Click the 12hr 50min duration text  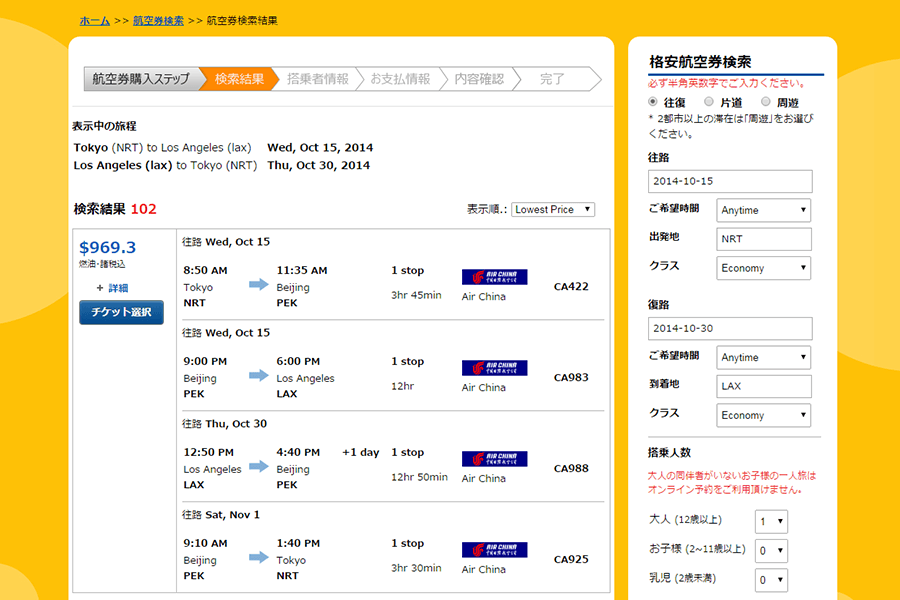coord(419,477)
